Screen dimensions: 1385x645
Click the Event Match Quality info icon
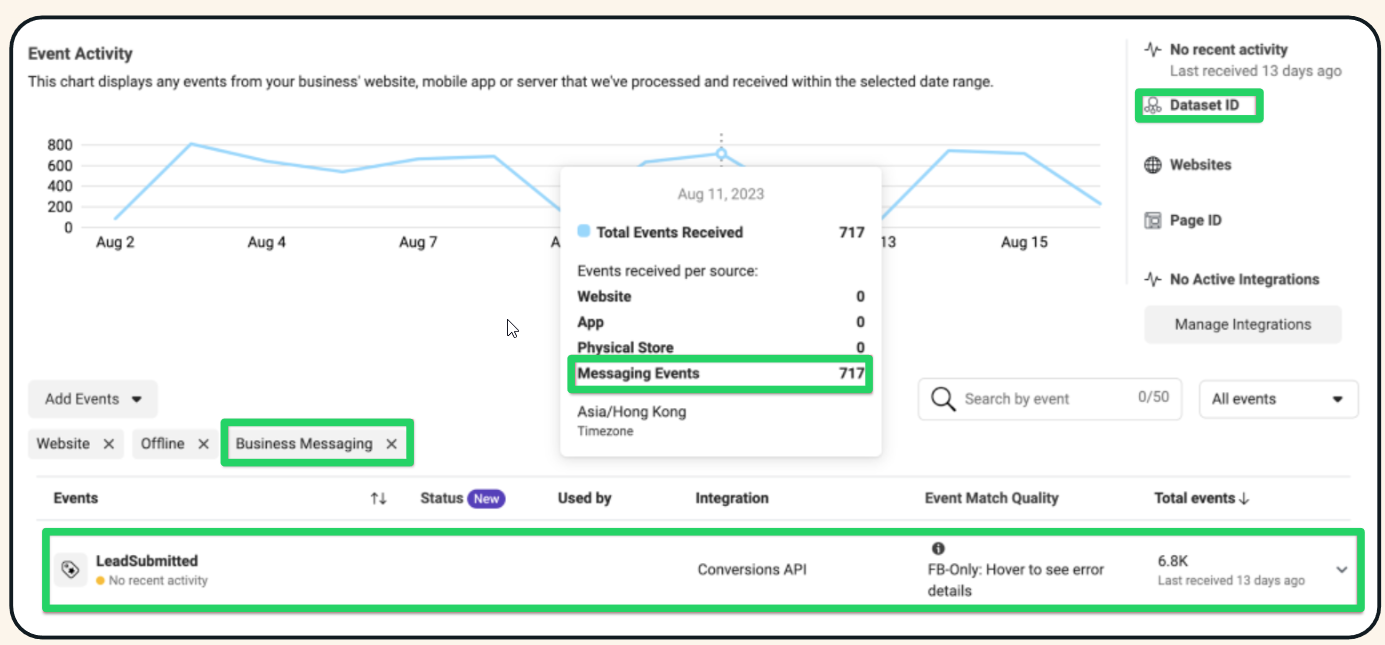tap(938, 549)
